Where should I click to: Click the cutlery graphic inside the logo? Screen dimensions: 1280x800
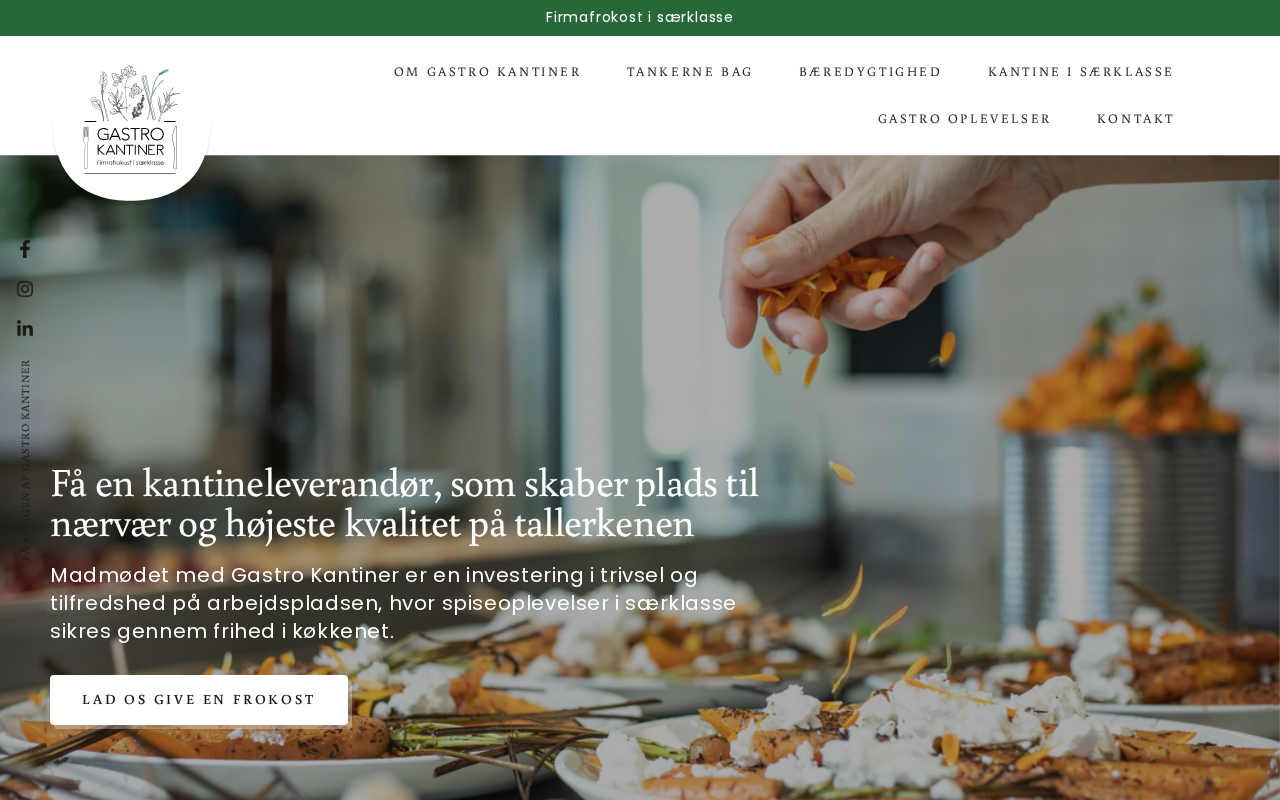86,145
